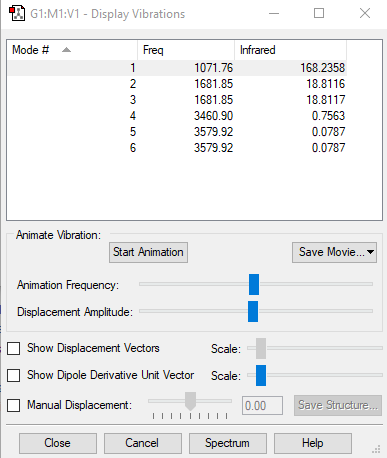Enable Show Displacement Vectors checkbox
387x458 pixels.
pos(14,348)
